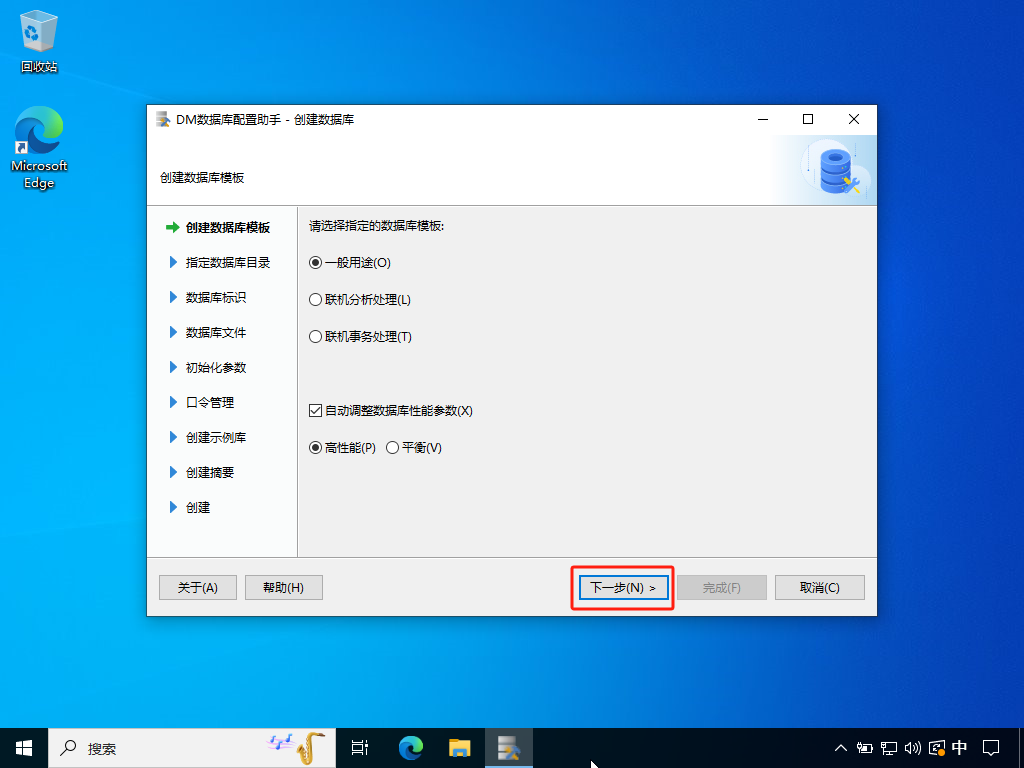This screenshot has width=1024, height=768.
Task: Select the 高性能(P) radio option
Action: 342,448
